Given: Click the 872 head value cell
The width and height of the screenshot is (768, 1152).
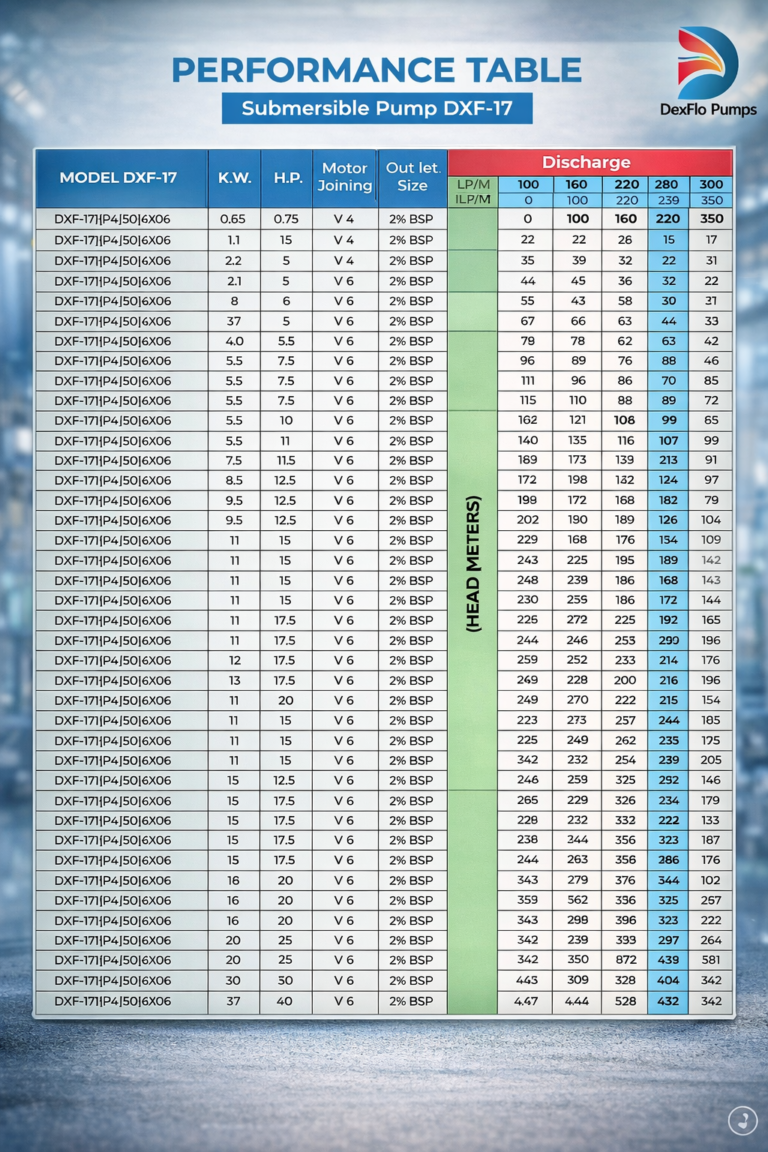Looking at the screenshot, I should pyautogui.click(x=625, y=960).
